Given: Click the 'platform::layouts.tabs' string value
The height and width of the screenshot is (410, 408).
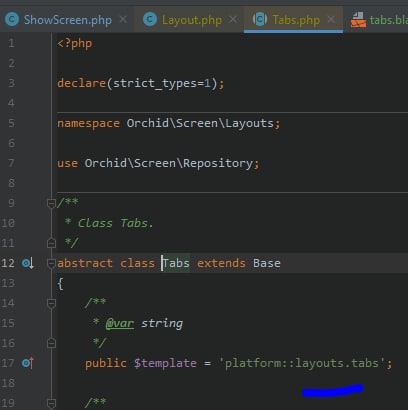Looking at the screenshot, I should (x=302, y=363).
